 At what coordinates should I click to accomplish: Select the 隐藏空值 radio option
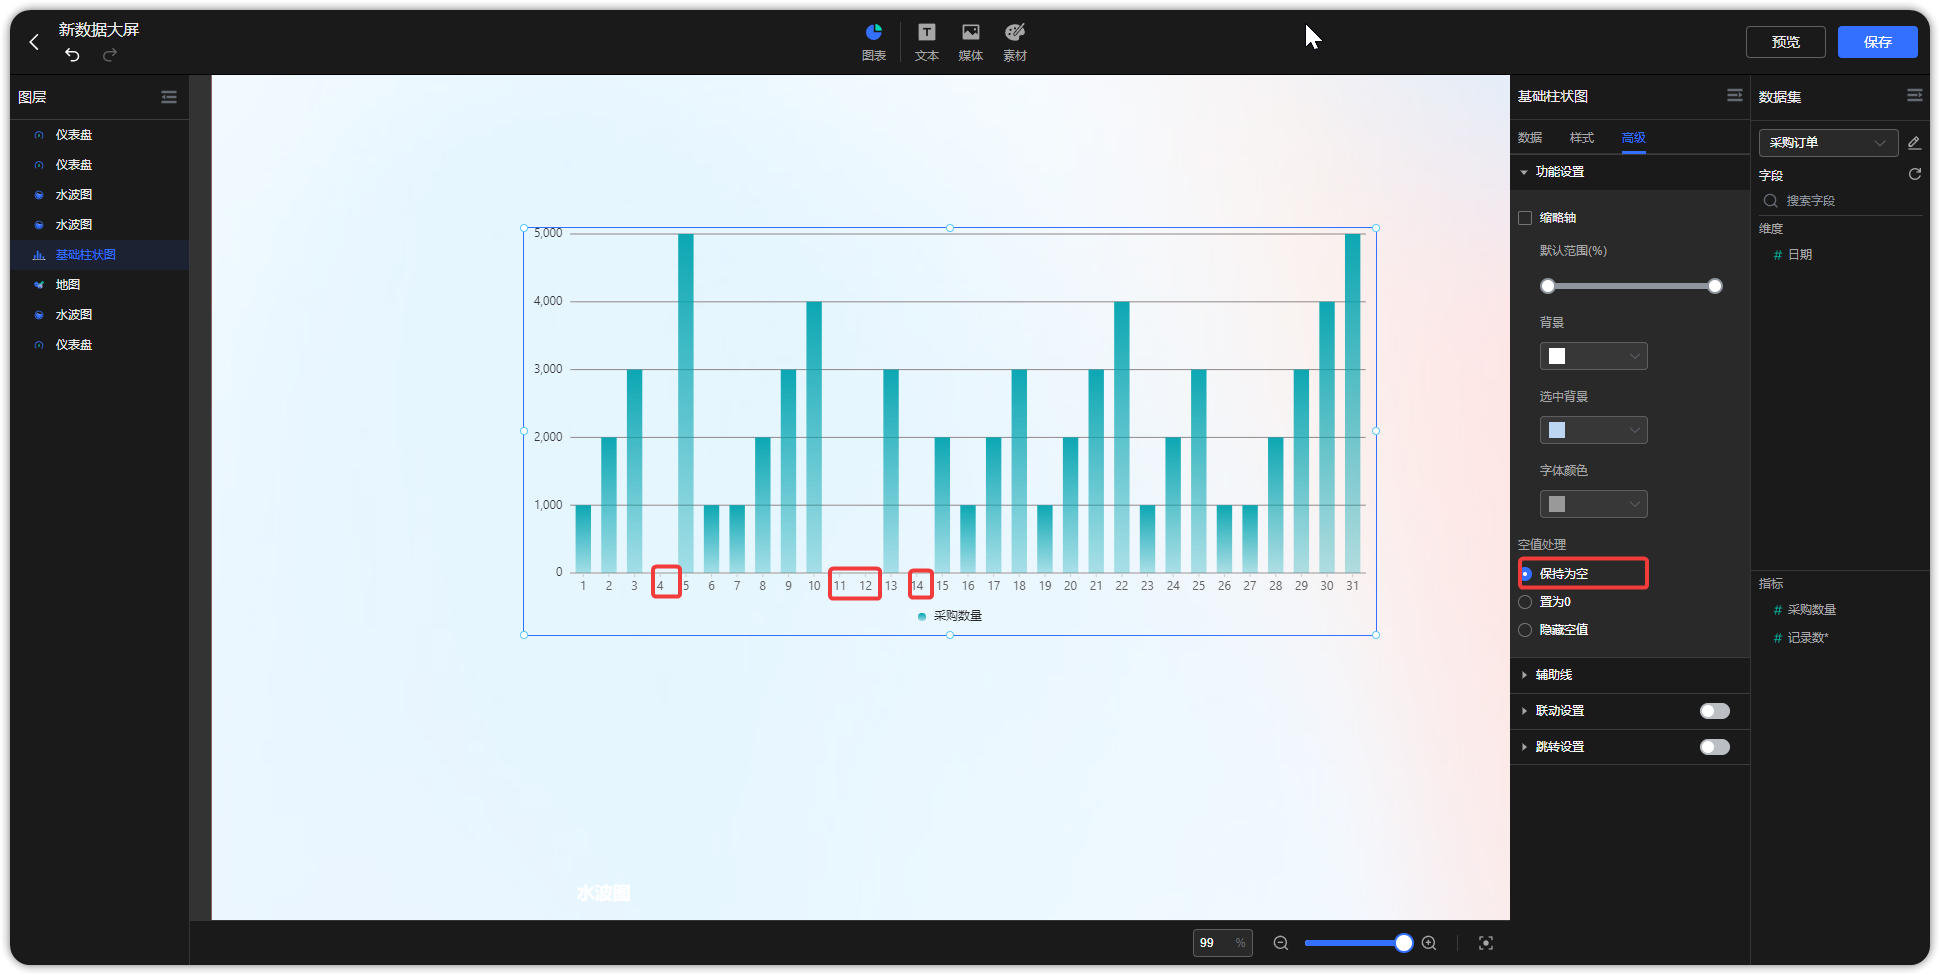click(x=1525, y=630)
